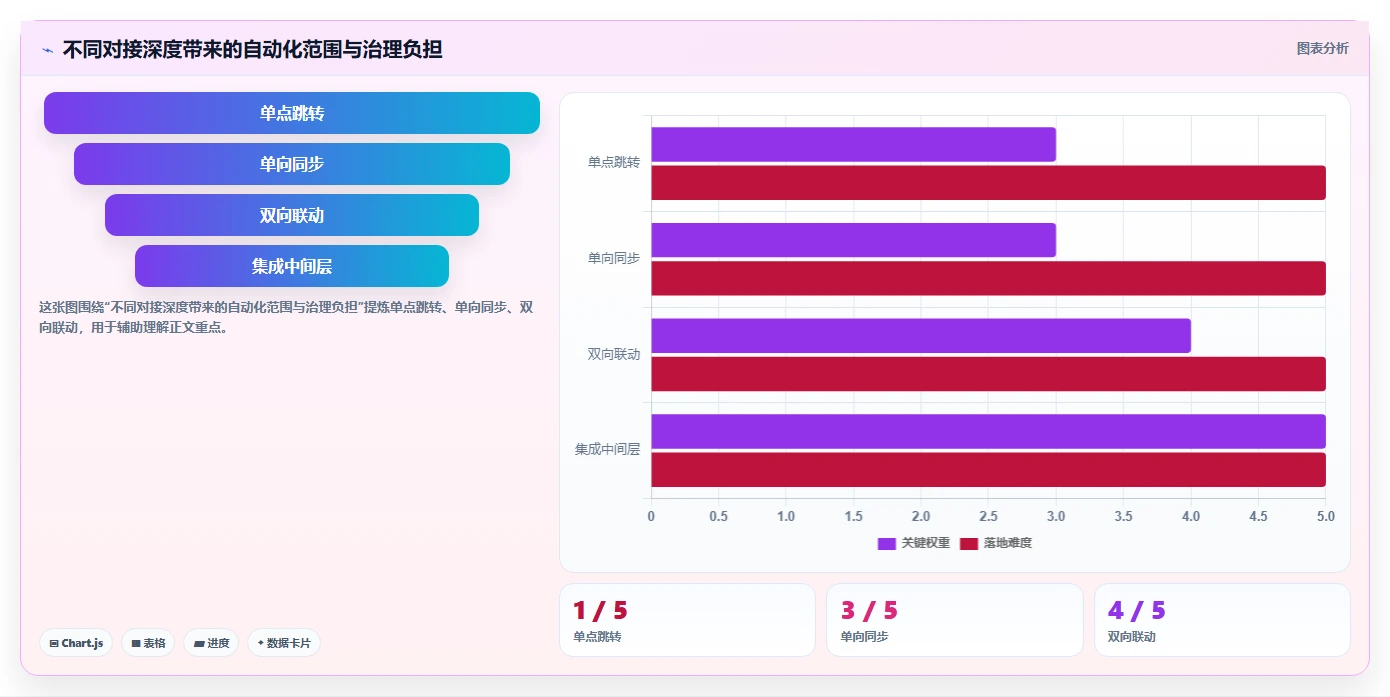The image size is (1390, 697).
Task: Select the 单点跳转 funnel stage
Action: point(292,113)
